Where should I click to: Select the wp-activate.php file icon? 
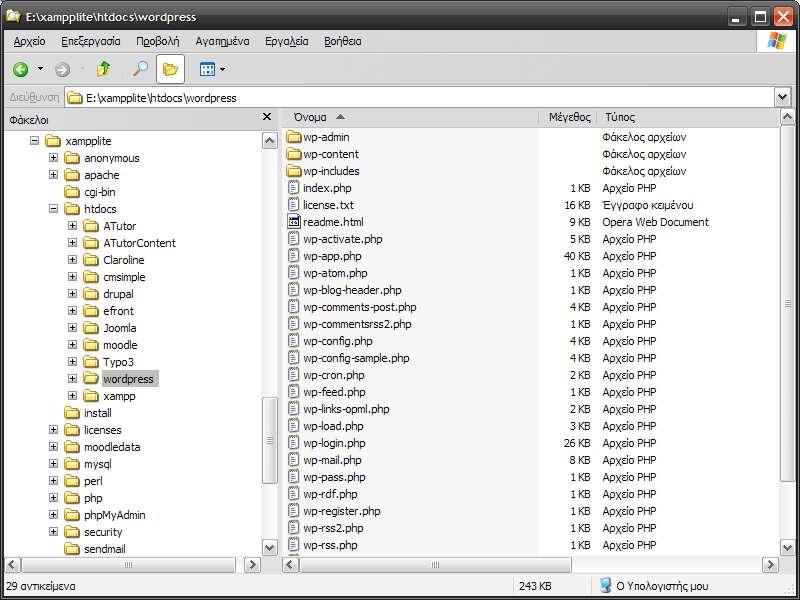pyautogui.click(x=293, y=239)
